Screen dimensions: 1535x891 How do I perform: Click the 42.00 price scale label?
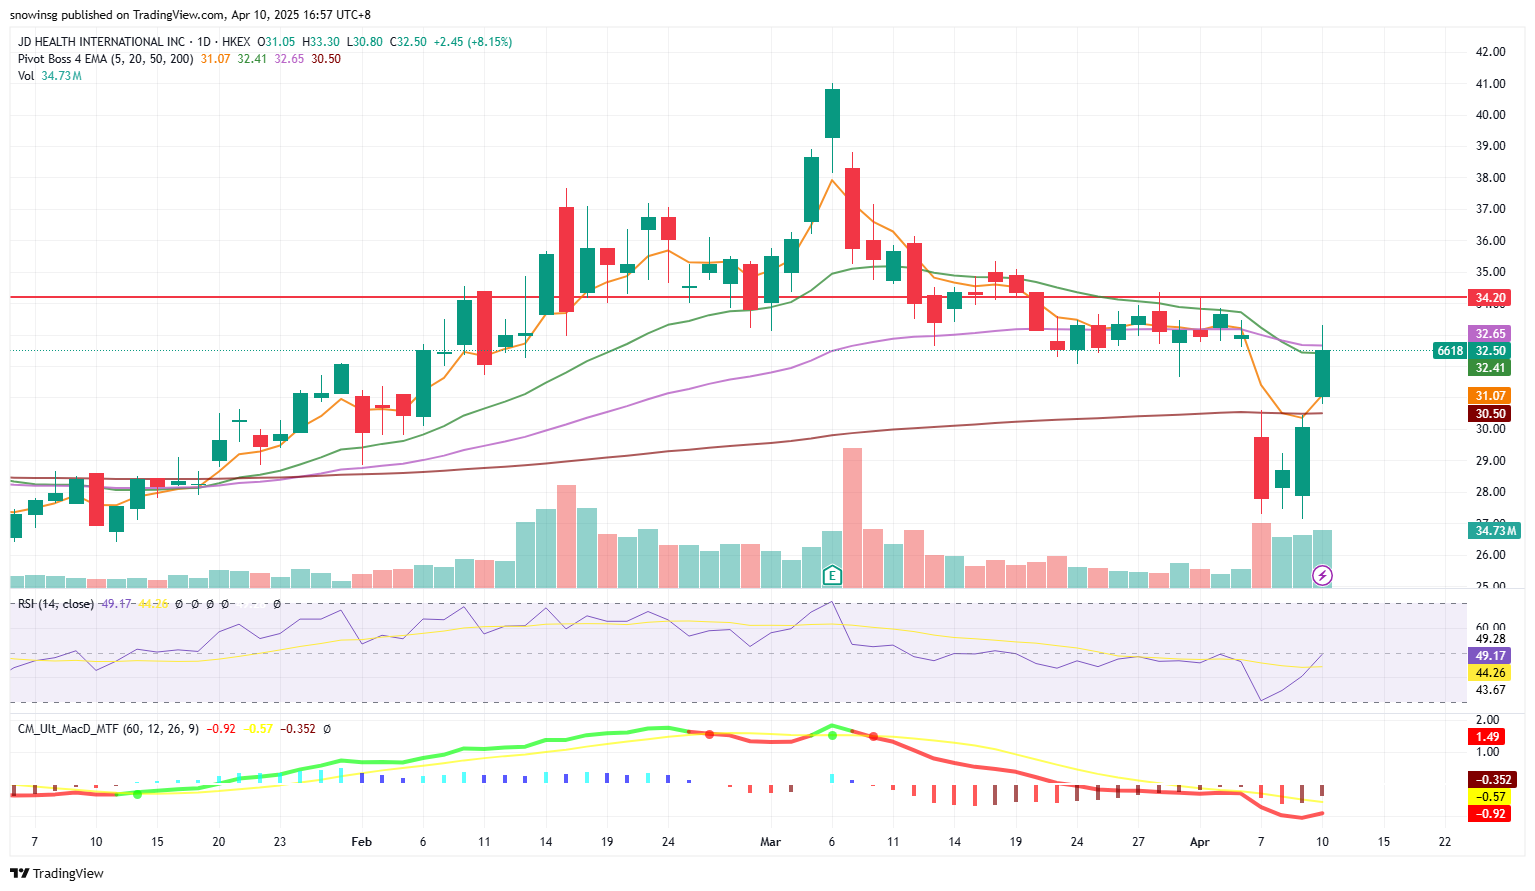1490,52
